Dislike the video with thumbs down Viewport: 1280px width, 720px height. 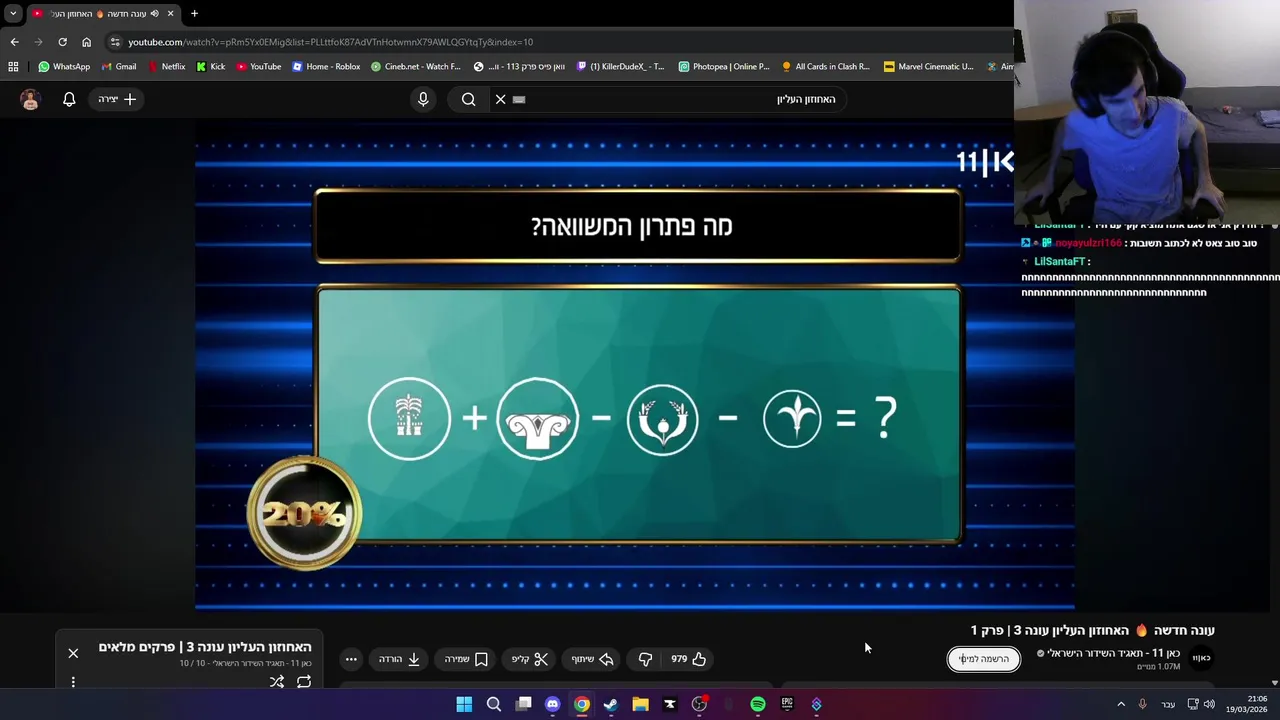pyautogui.click(x=645, y=659)
